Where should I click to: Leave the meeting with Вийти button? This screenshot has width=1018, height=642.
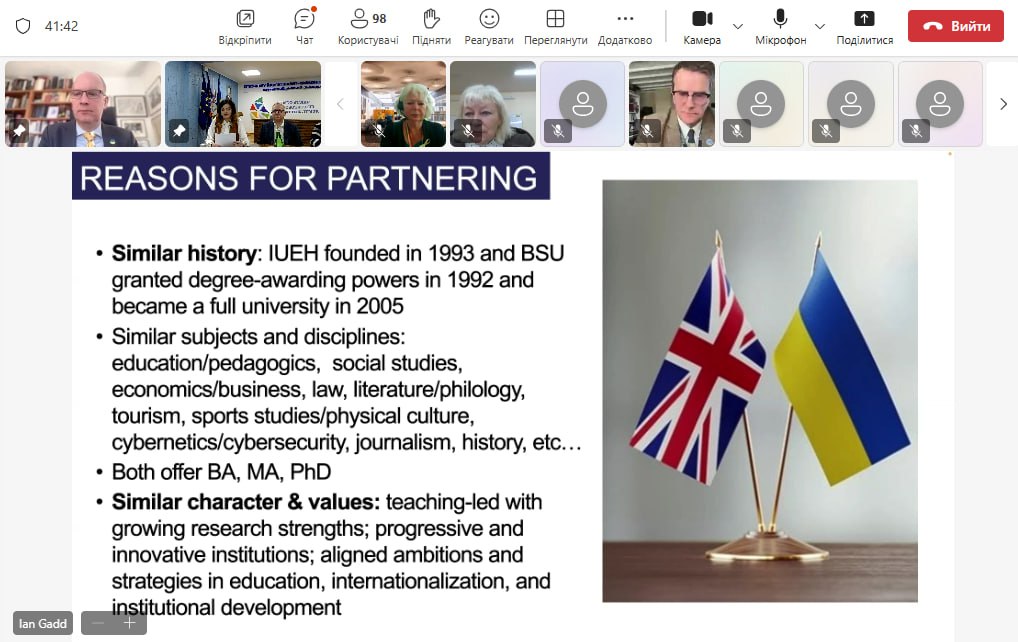(x=956, y=26)
